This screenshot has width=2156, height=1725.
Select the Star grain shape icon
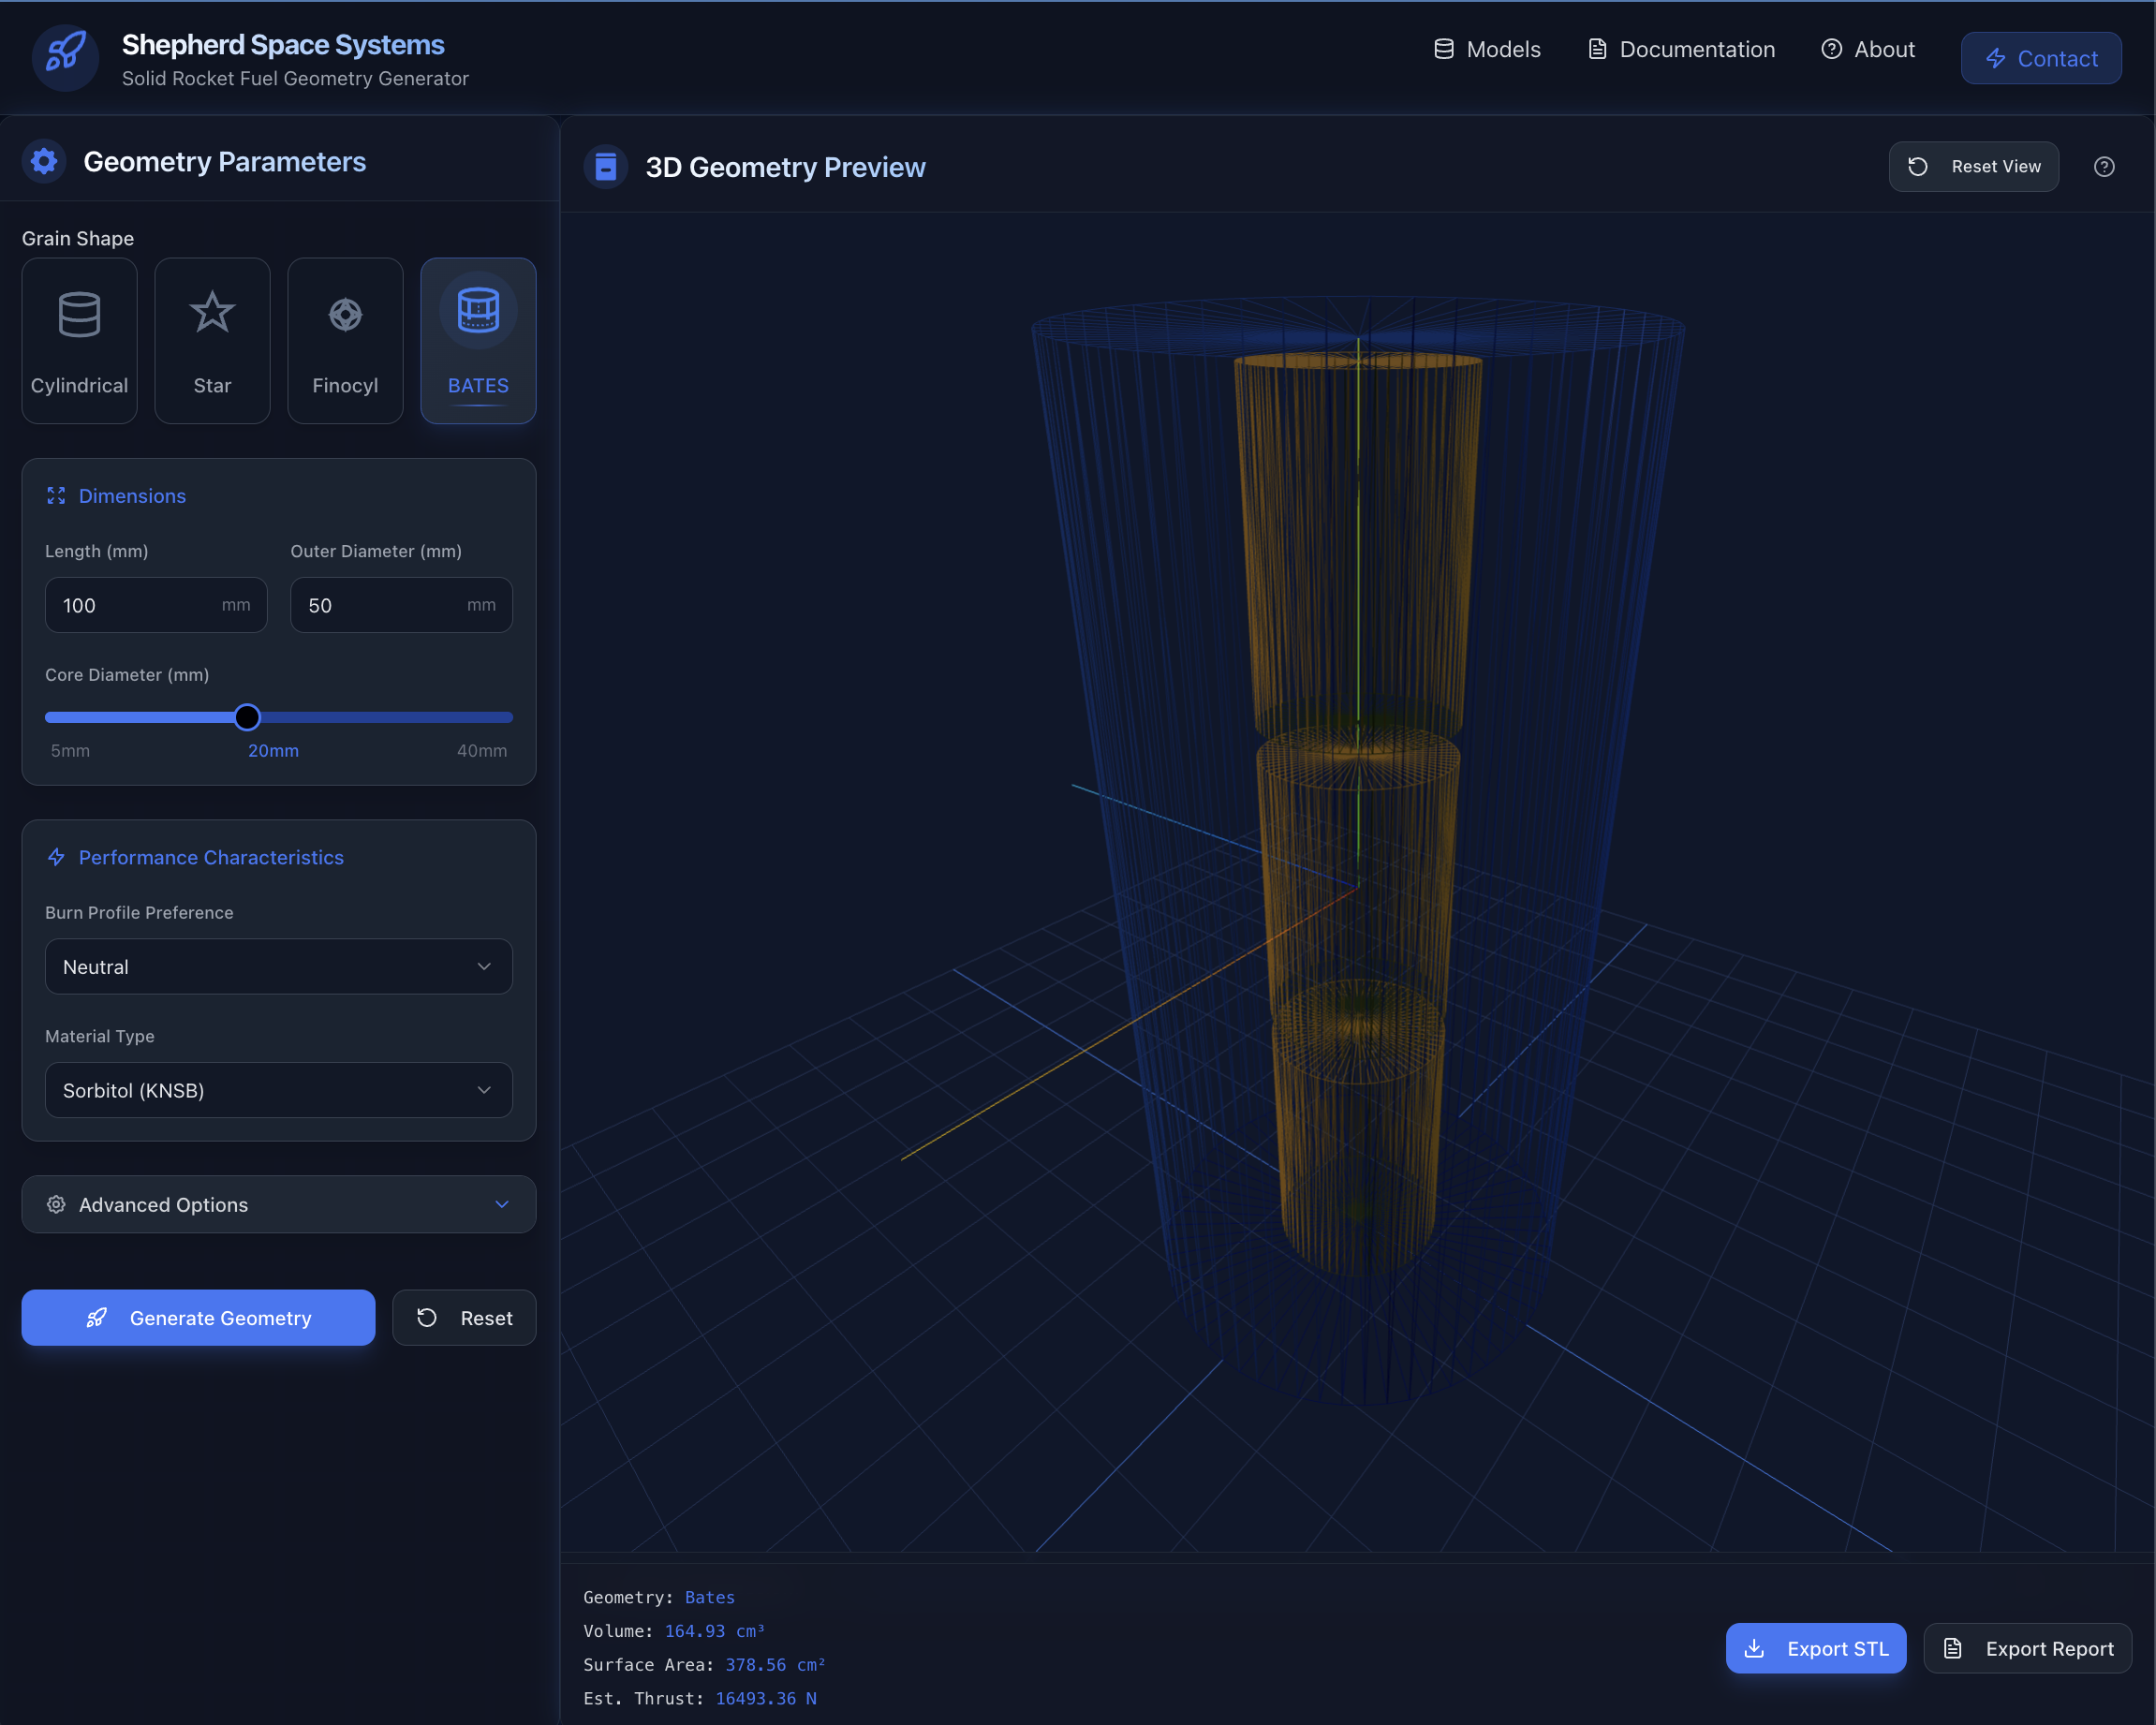click(x=212, y=314)
